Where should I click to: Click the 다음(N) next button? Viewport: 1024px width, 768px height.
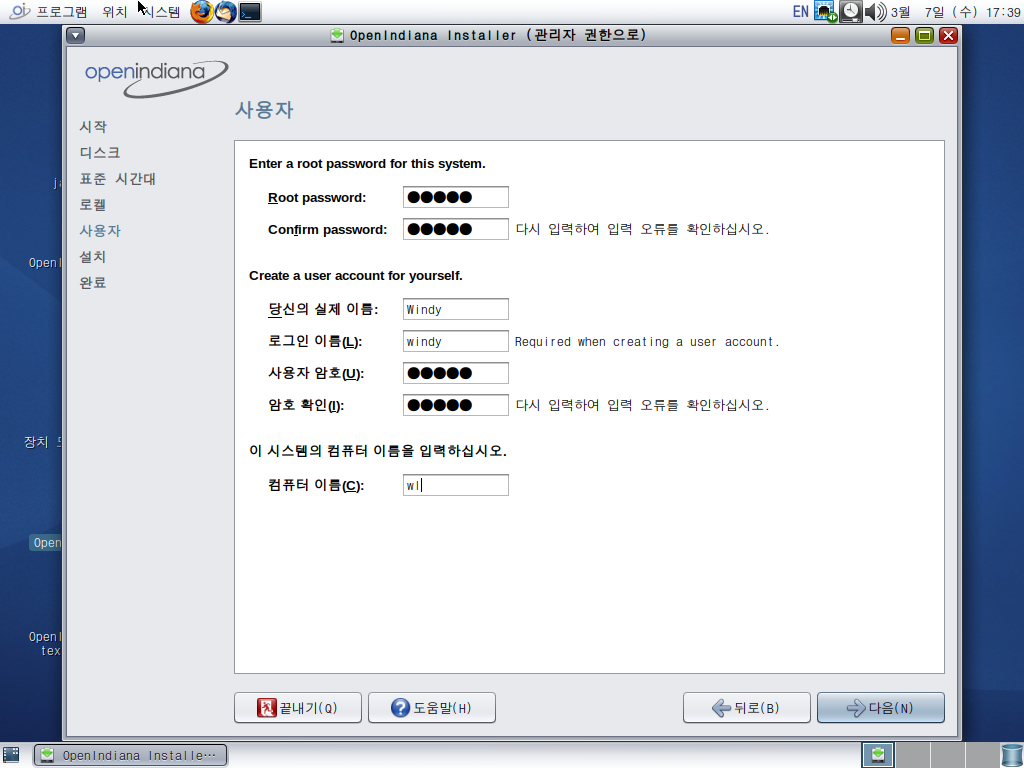(x=880, y=708)
